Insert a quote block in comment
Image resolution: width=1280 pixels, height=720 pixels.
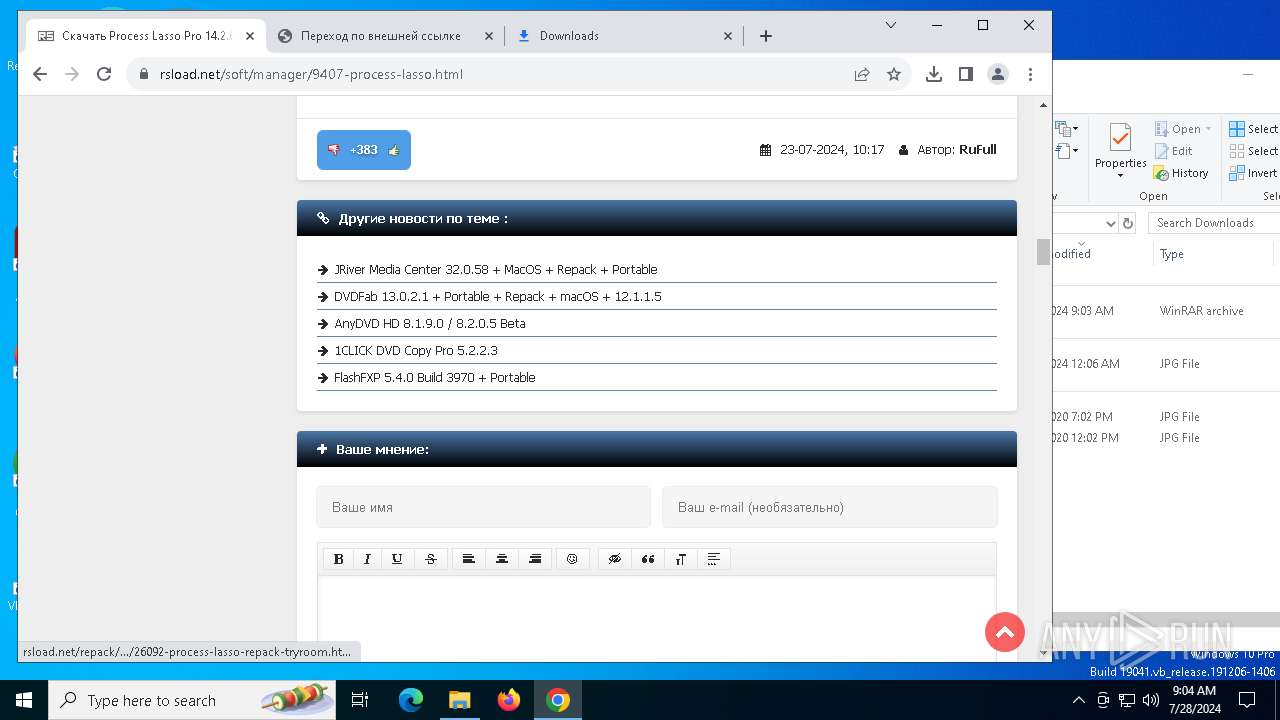648,559
